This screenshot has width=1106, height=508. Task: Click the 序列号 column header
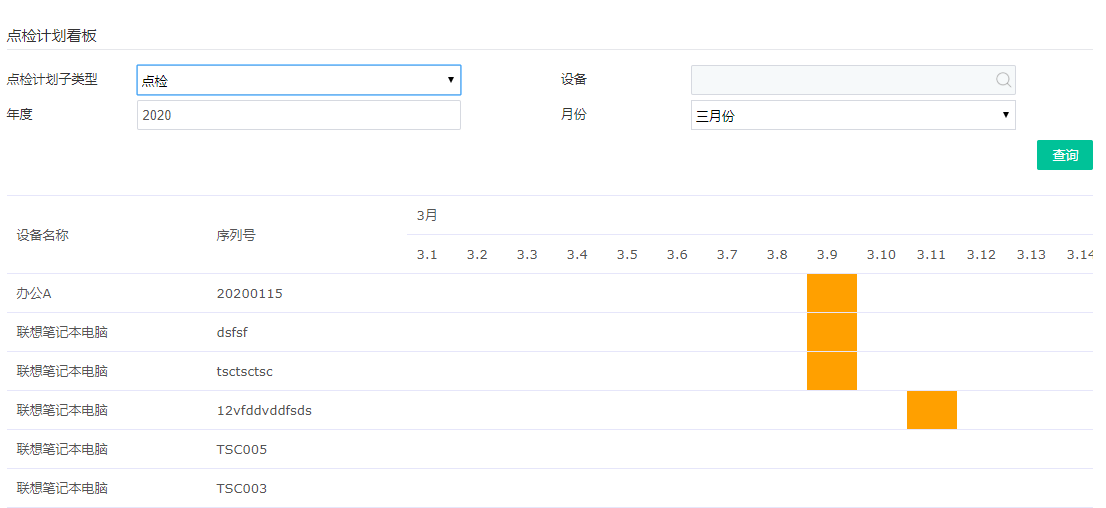(236, 235)
